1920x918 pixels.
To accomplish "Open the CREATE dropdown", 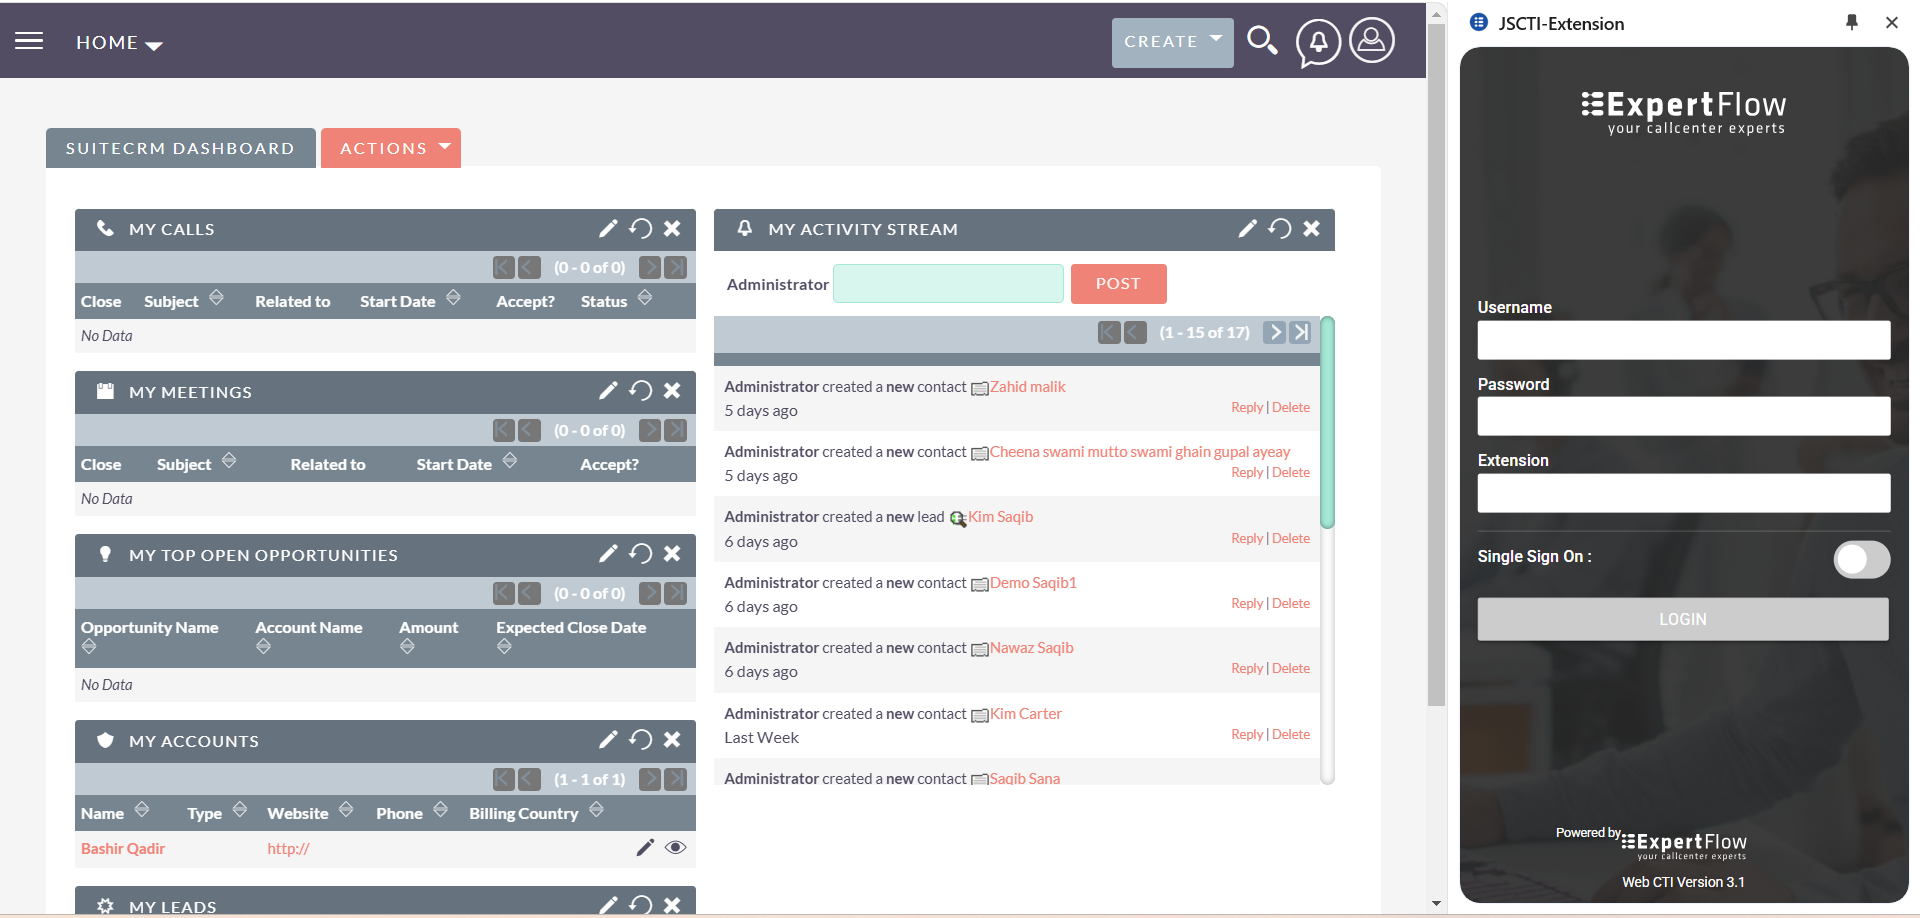I will [x=1172, y=42].
